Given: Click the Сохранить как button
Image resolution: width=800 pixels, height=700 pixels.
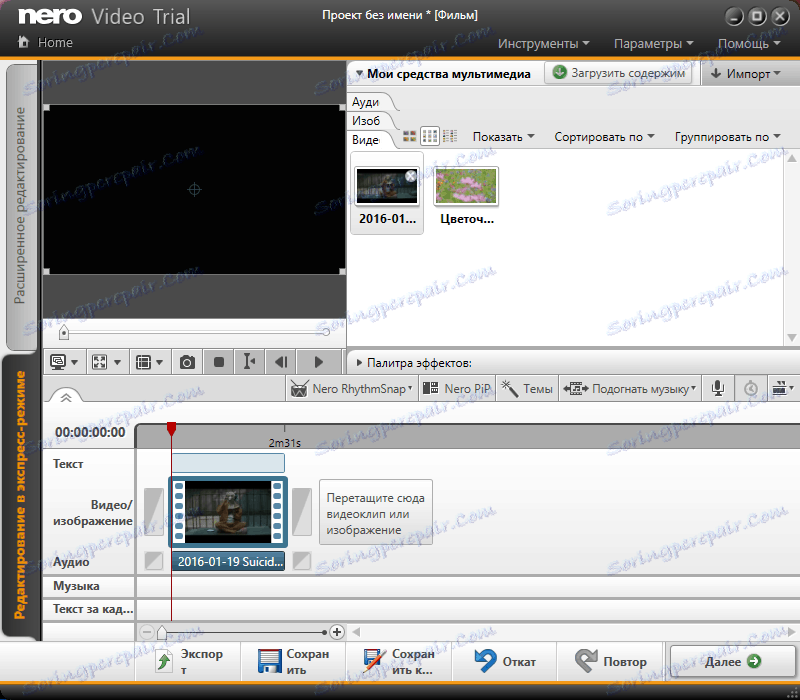Looking at the screenshot, I should (398, 662).
